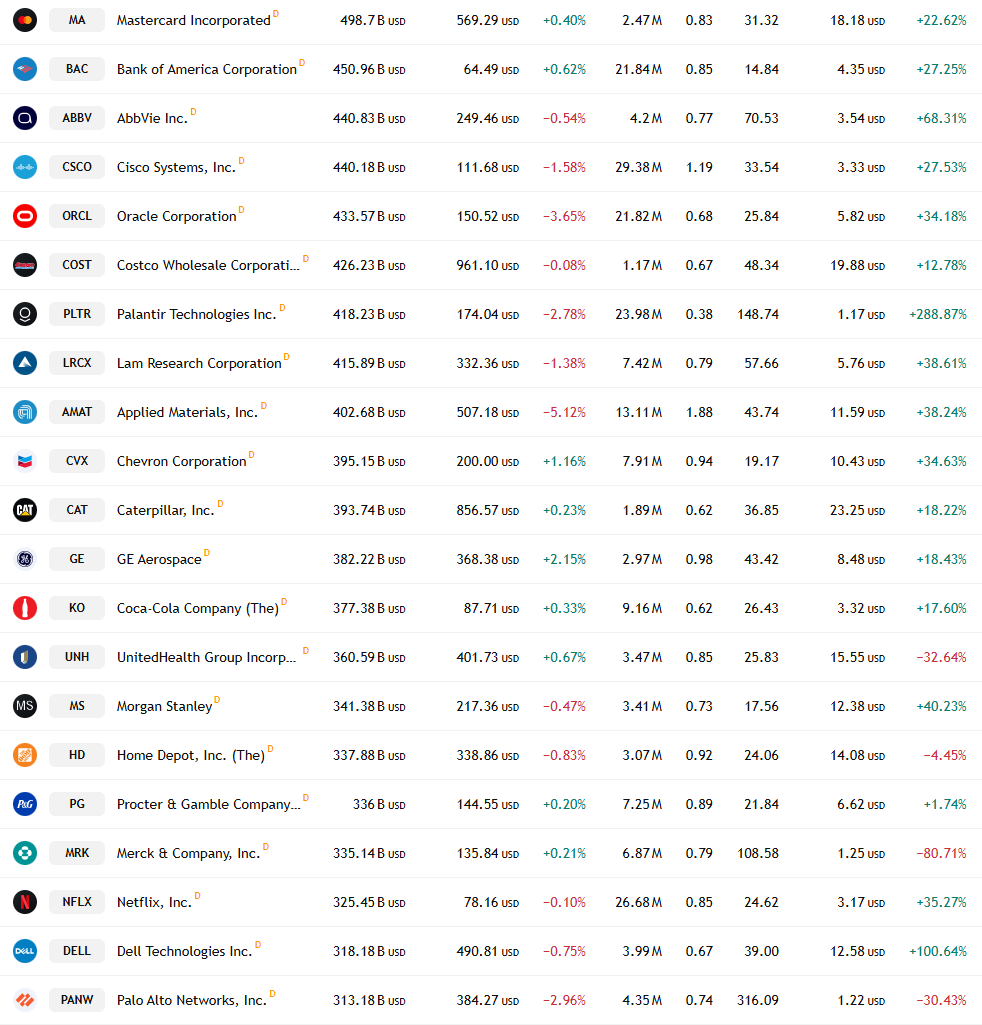Click UnitedHealth performance −32.64%
This screenshot has height=1025, width=982.
click(941, 658)
